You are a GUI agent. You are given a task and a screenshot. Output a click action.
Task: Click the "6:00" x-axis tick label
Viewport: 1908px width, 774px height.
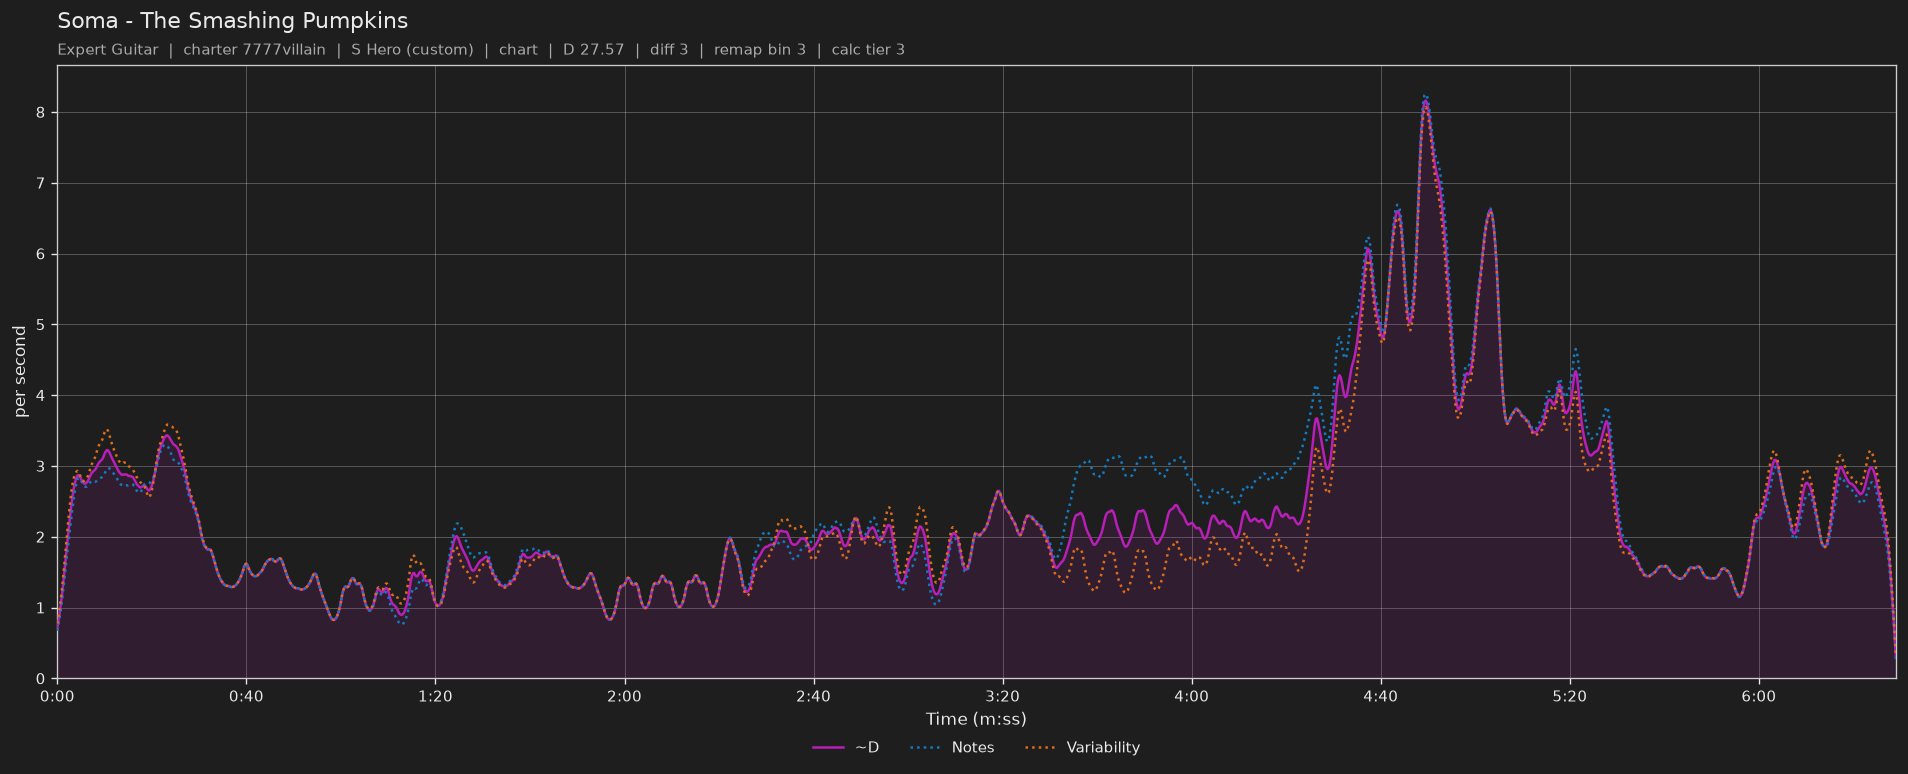pyautogui.click(x=1758, y=696)
